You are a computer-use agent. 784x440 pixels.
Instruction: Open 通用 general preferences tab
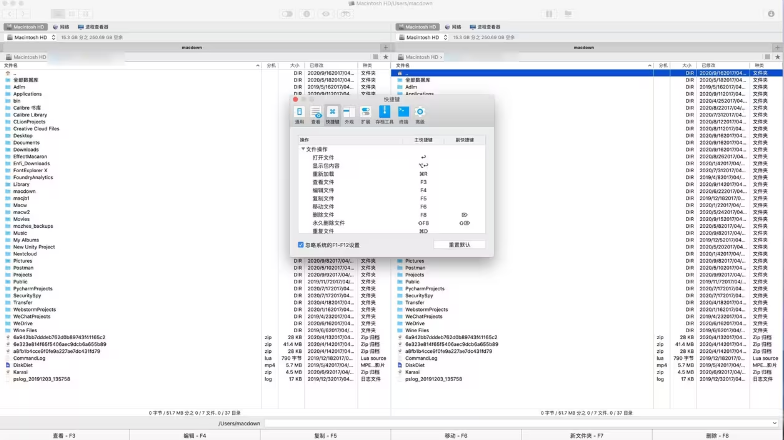point(299,114)
